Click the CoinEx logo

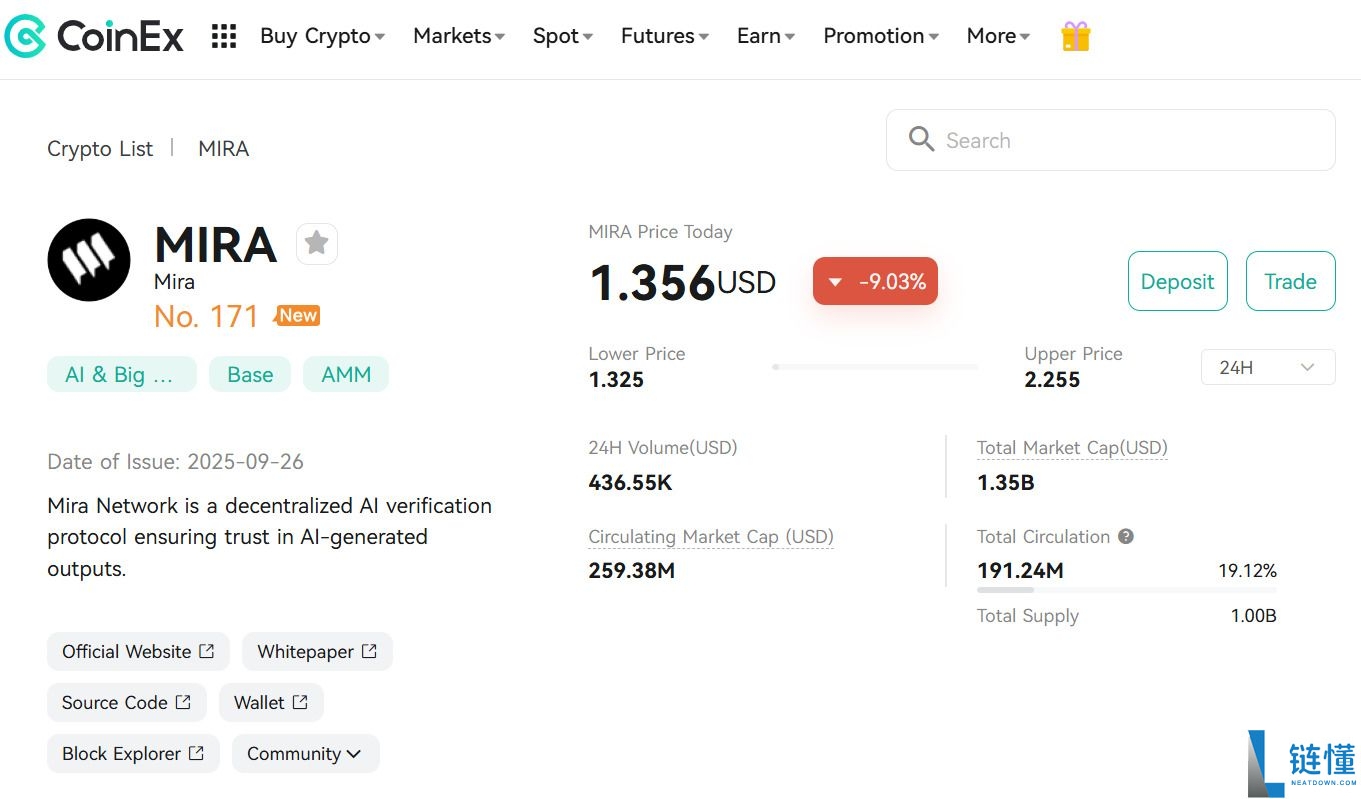[x=94, y=37]
